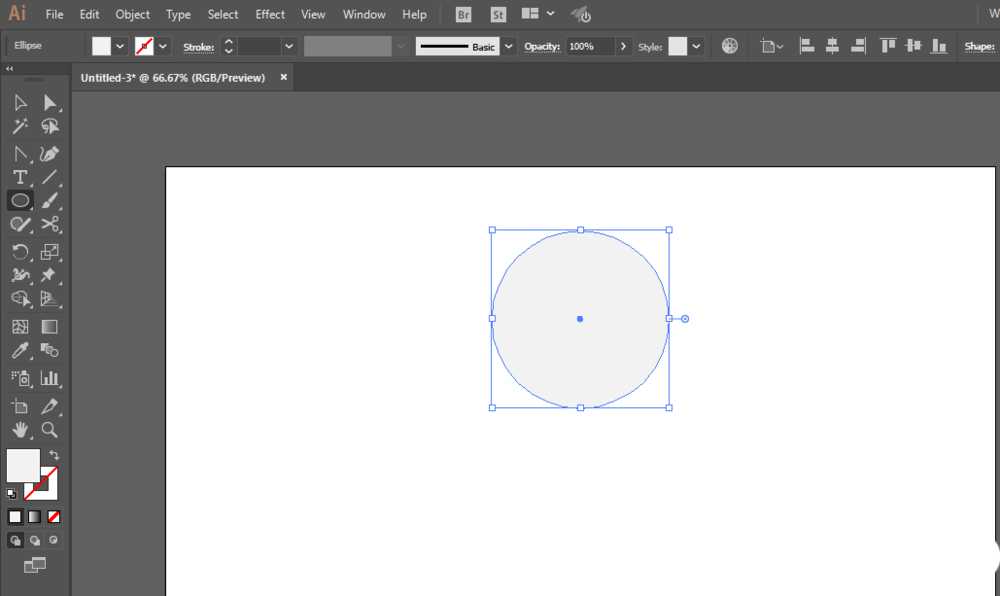Click the Stroke label link

[198, 47]
